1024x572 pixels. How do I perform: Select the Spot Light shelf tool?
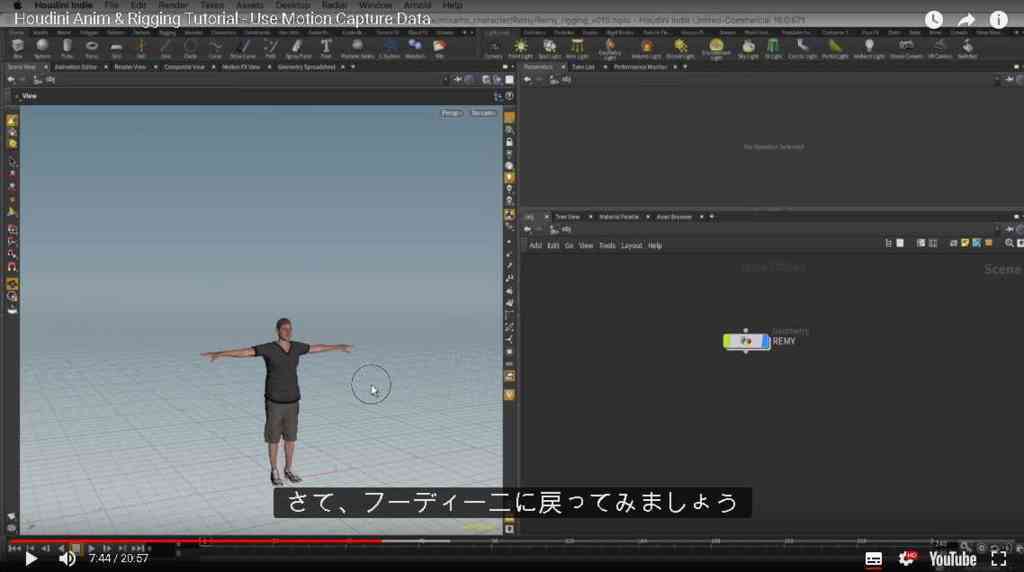coord(549,47)
